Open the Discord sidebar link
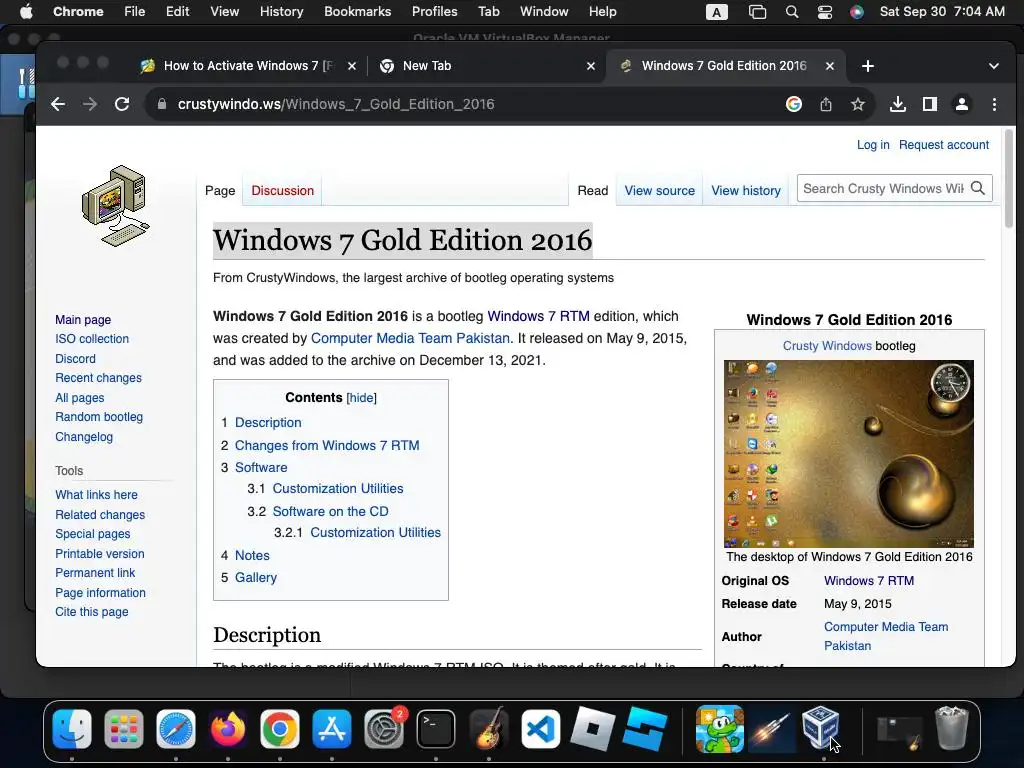1024x768 pixels. point(75,359)
